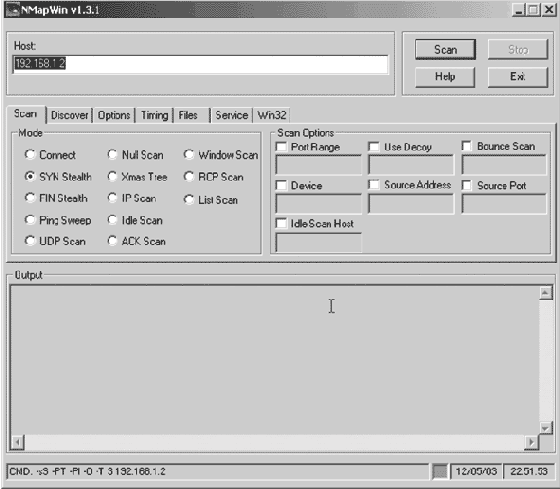Select the Connect scan mode

[30, 155]
